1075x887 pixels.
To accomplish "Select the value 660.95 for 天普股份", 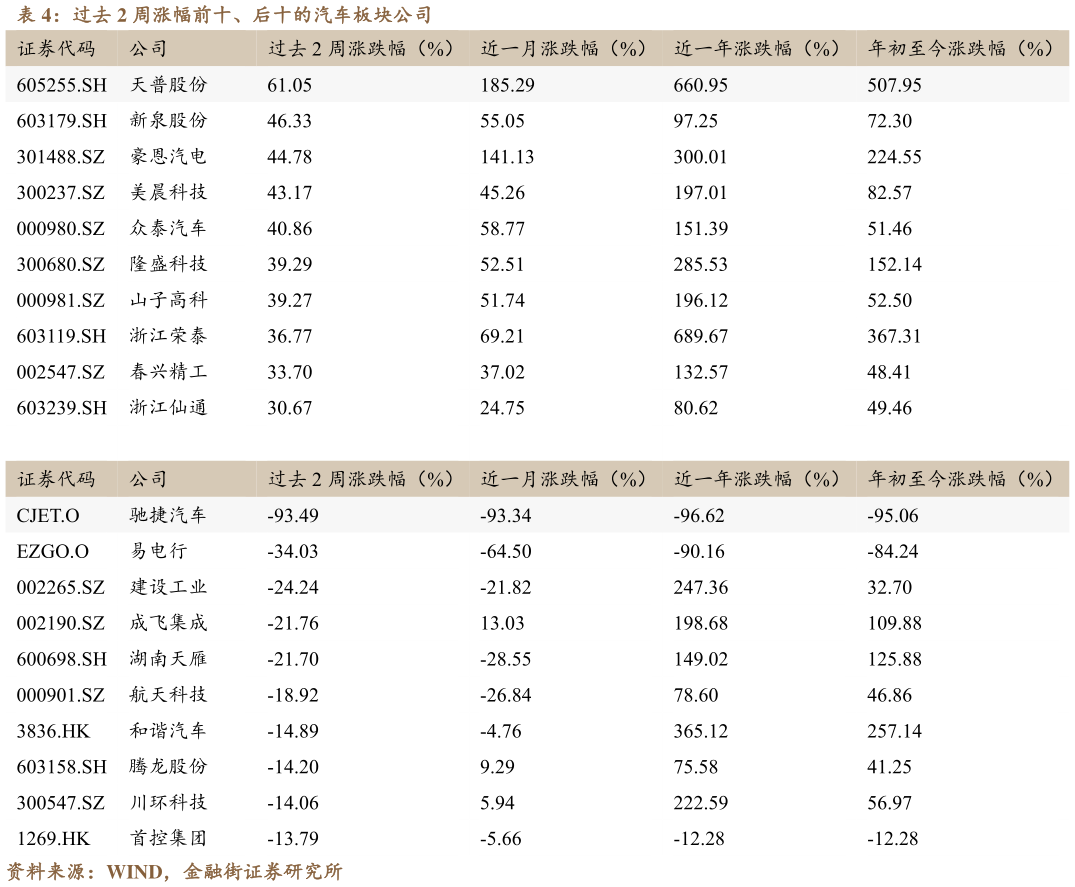I will click(701, 85).
